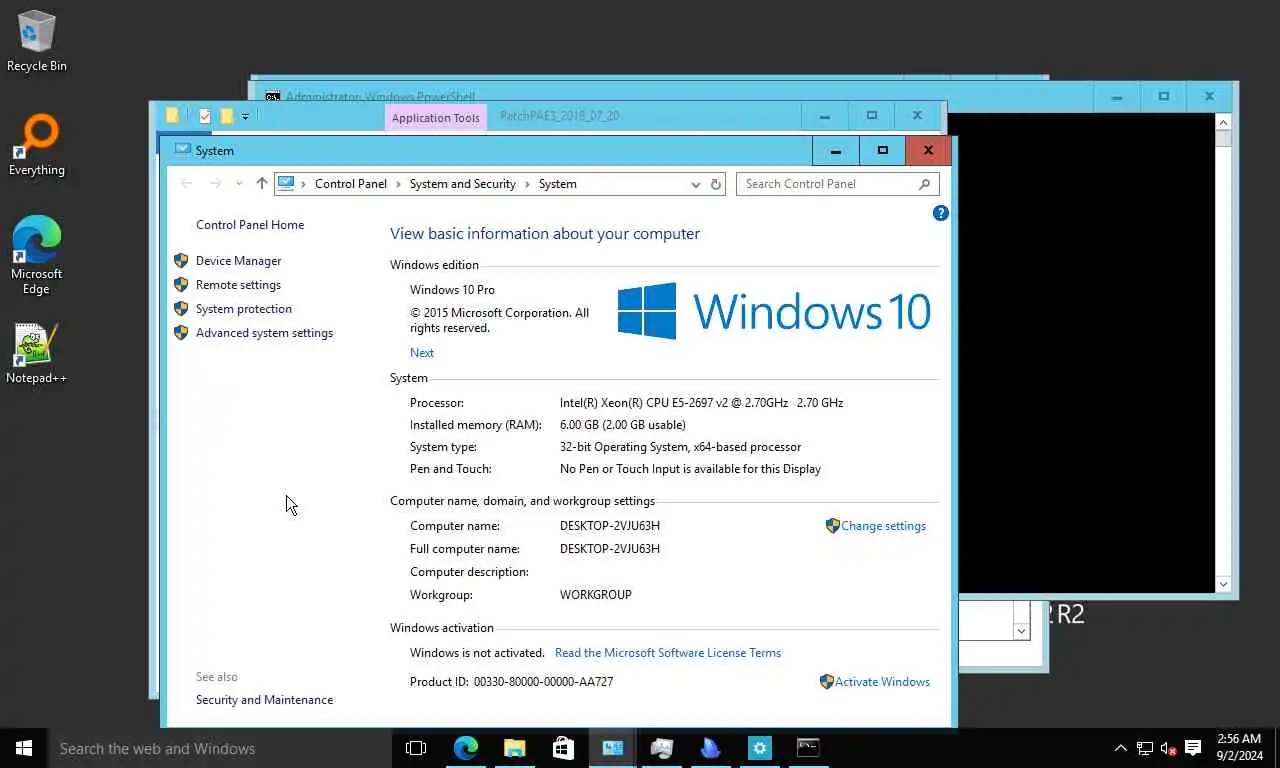Screen dimensions: 1280x768
Task: Click the shield icon next to Device Manager
Action: (x=181, y=261)
